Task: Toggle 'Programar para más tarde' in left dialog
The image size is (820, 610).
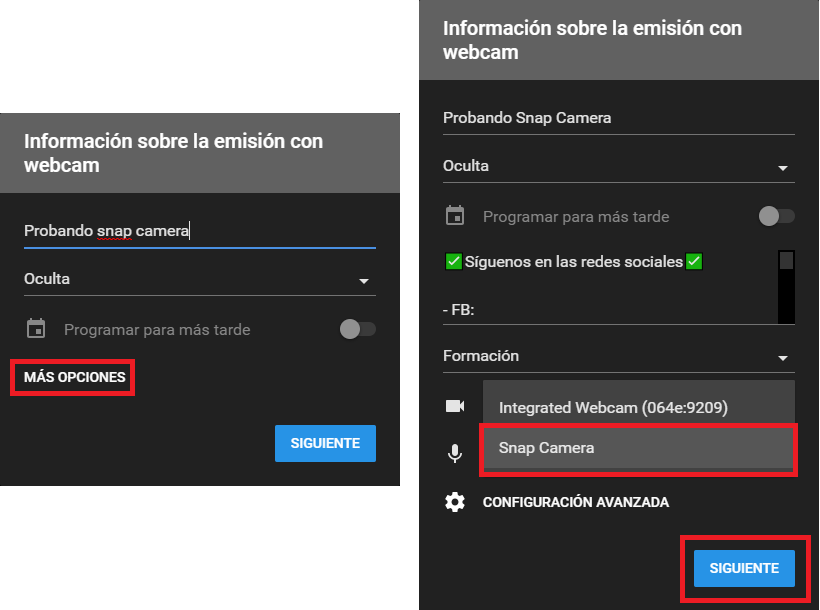Action: pyautogui.click(x=358, y=329)
